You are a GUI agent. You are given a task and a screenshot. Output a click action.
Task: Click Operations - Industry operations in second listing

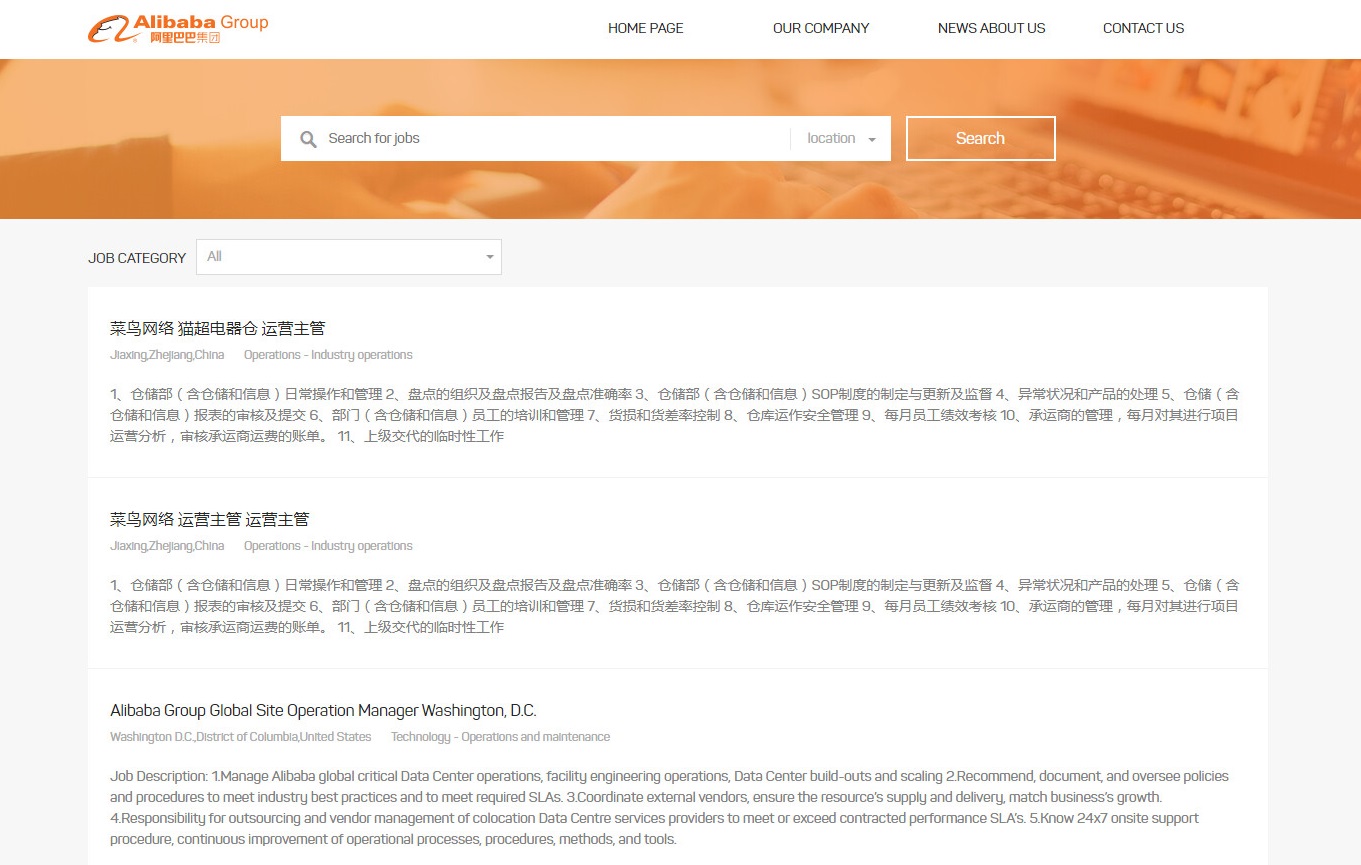328,546
